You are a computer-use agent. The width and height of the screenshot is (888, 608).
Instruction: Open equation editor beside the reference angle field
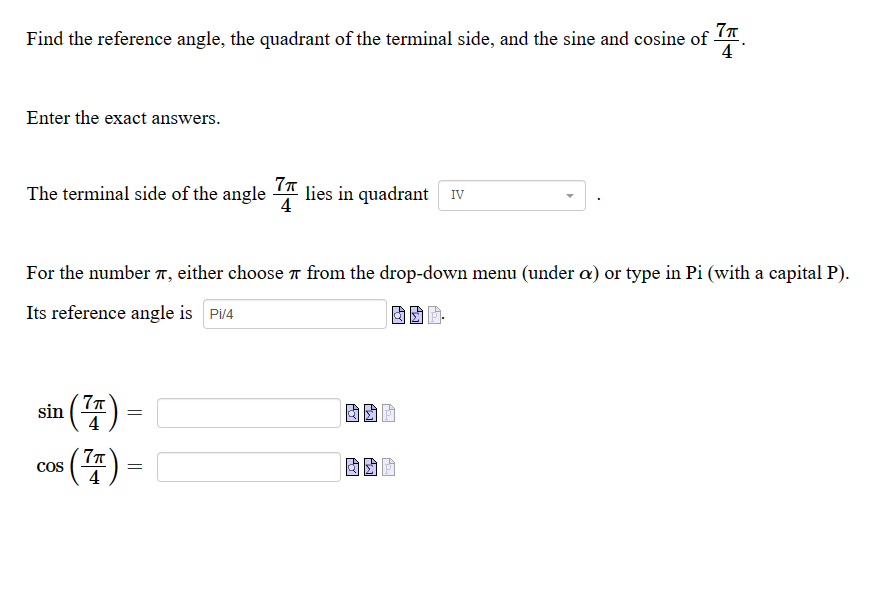point(416,315)
